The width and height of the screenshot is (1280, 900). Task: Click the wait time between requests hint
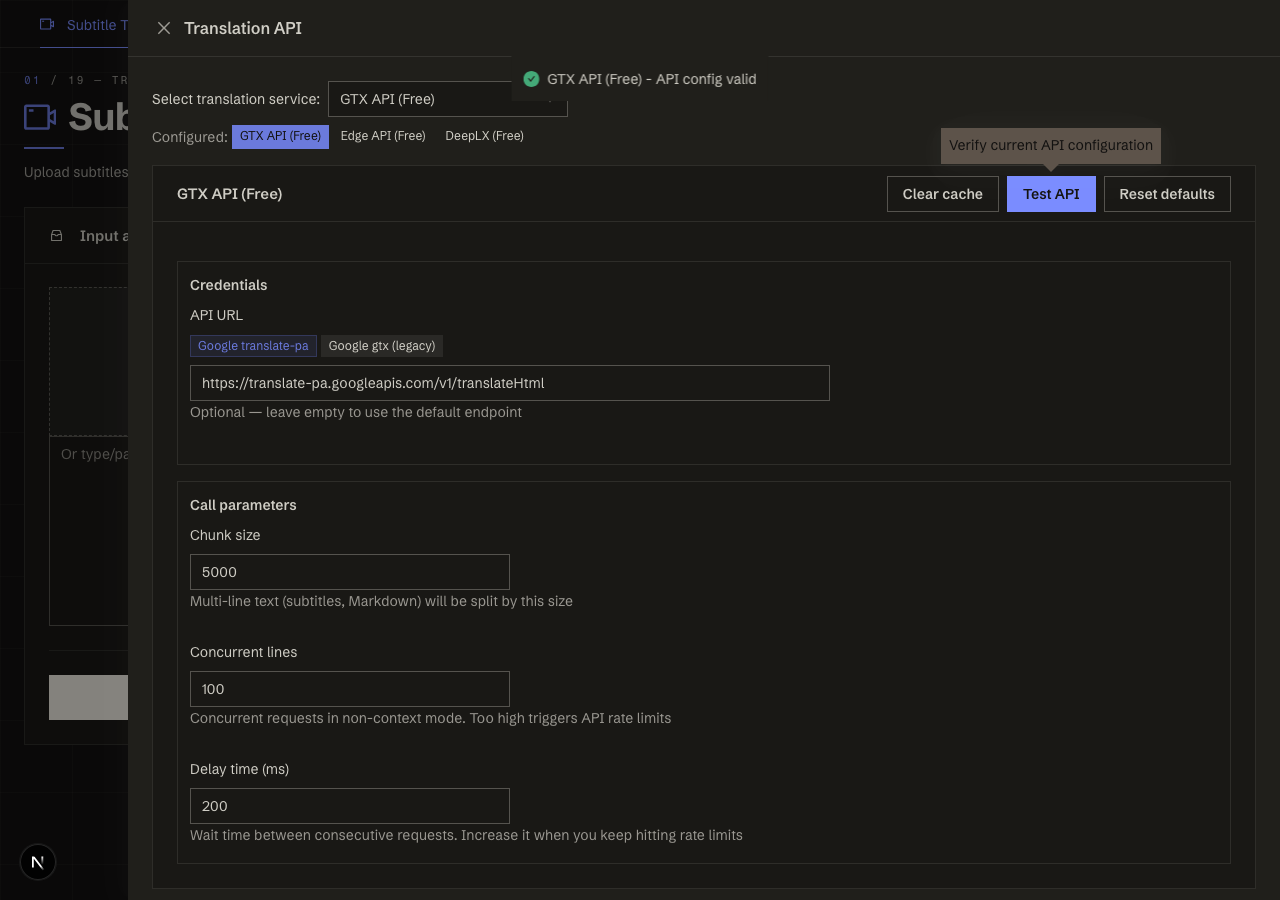point(466,835)
